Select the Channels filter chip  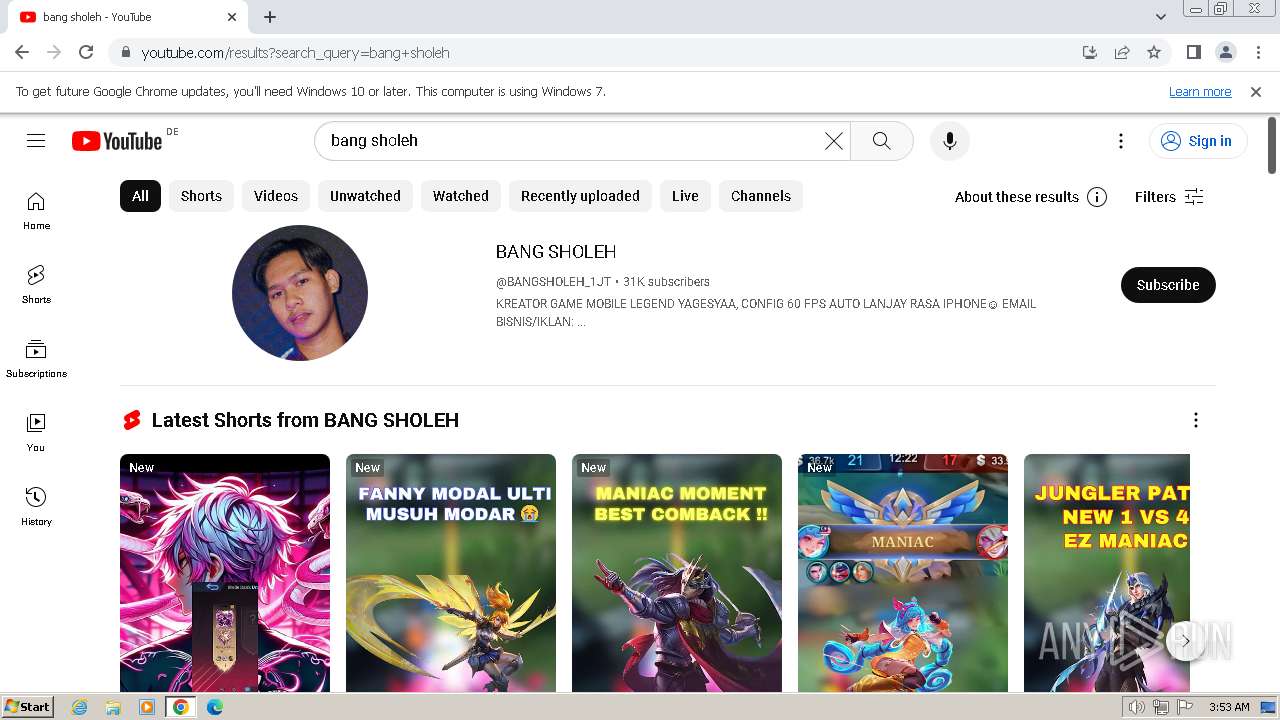(x=761, y=196)
